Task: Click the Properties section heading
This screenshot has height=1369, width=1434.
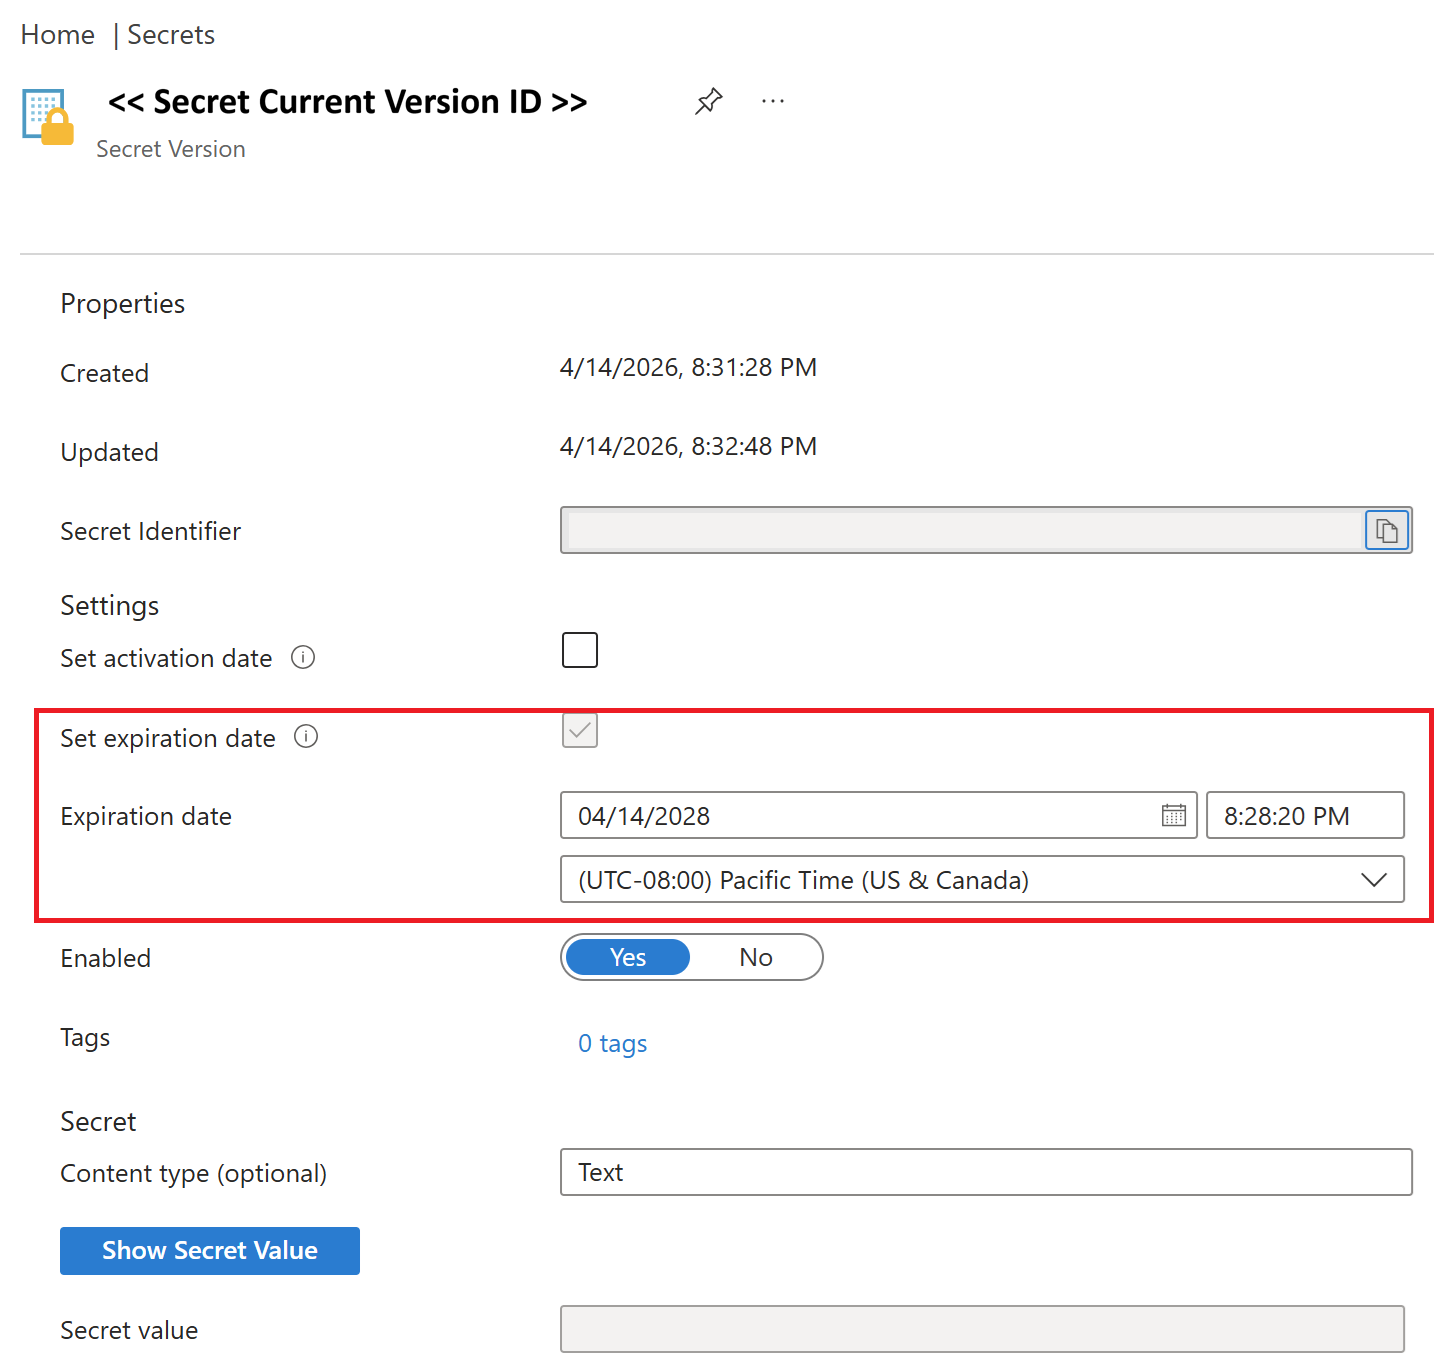Action: click(123, 303)
